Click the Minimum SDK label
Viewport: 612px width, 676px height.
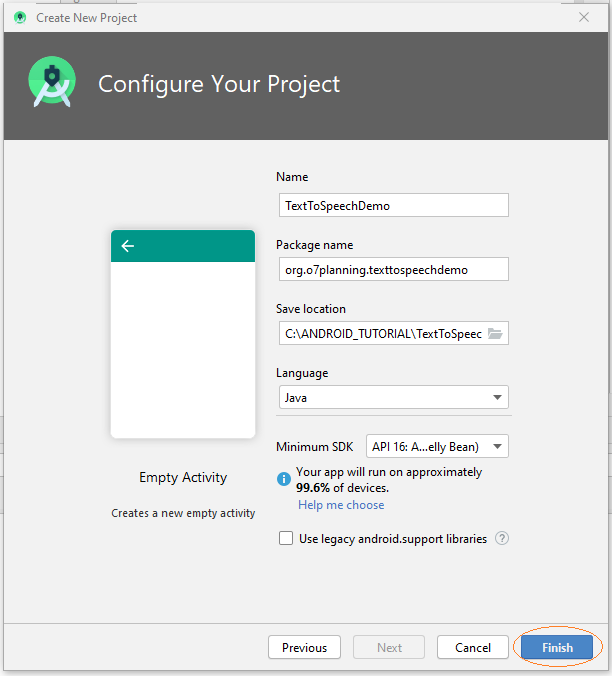tap(315, 447)
